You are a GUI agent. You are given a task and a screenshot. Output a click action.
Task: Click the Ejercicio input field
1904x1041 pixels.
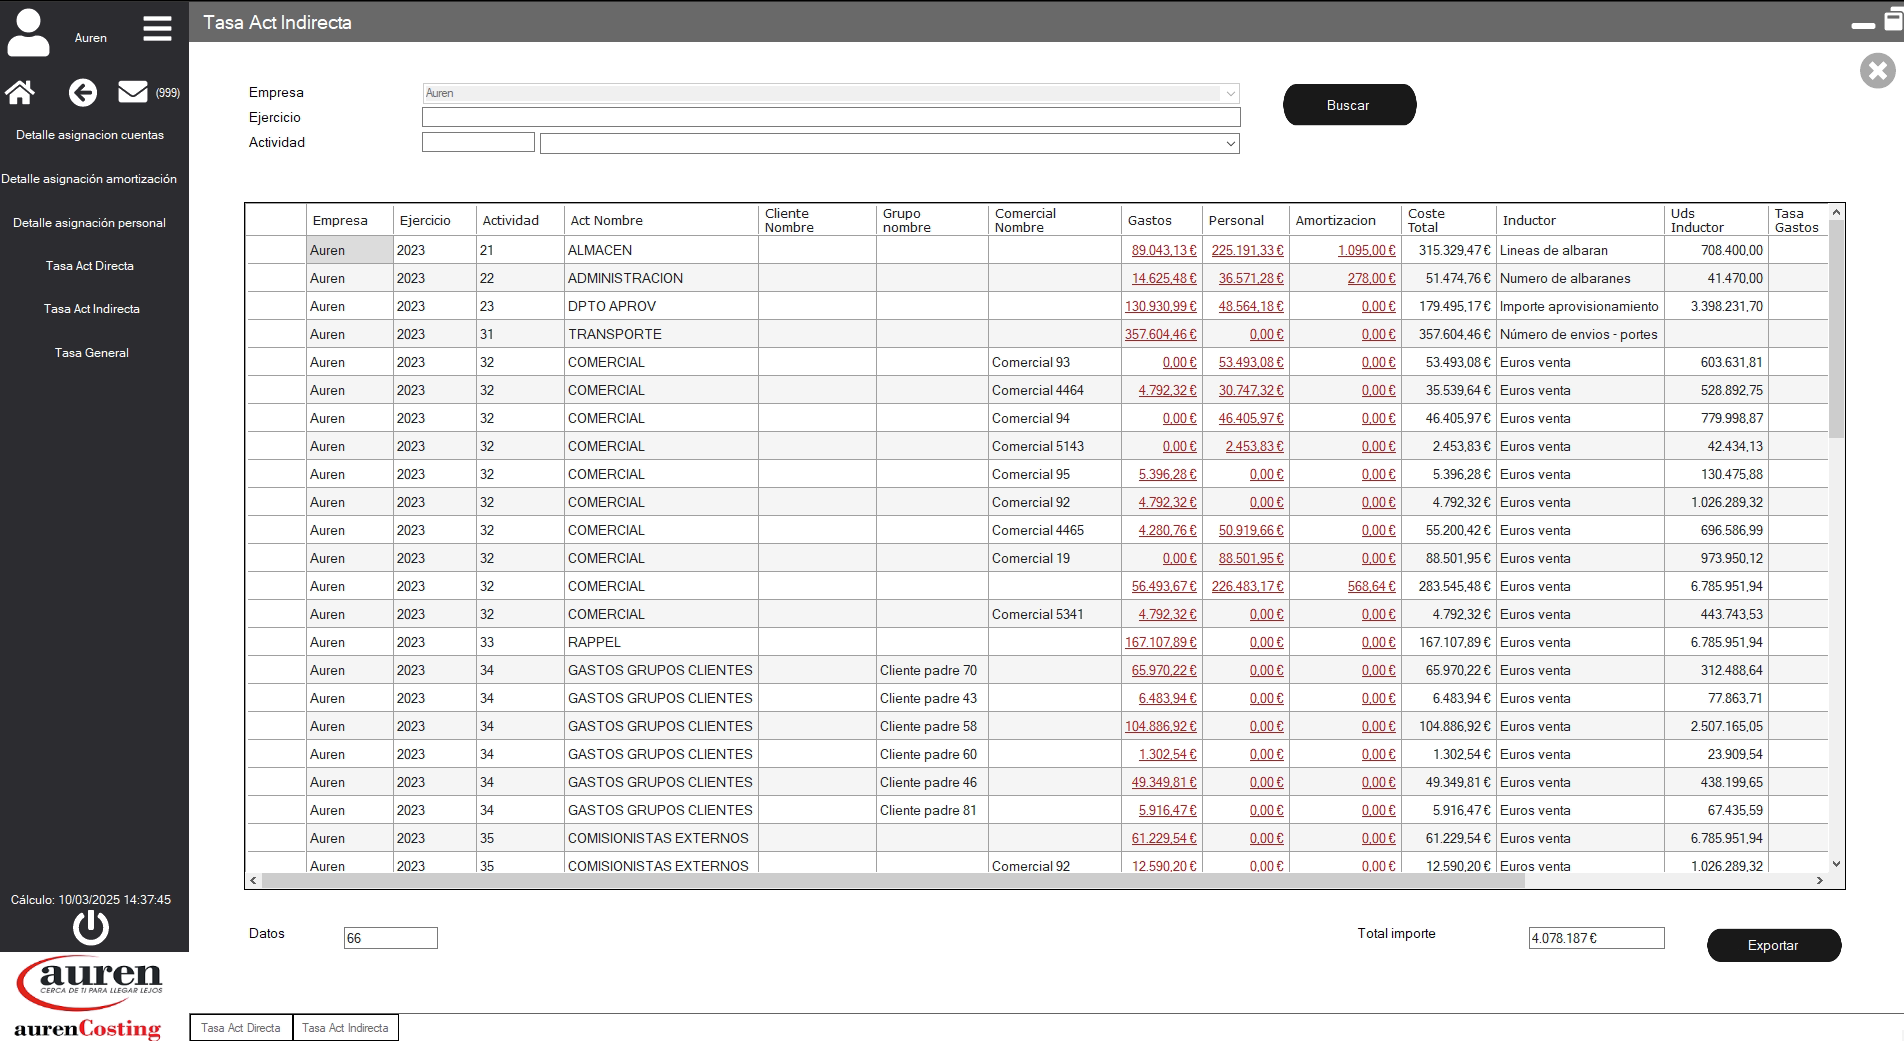(x=830, y=118)
